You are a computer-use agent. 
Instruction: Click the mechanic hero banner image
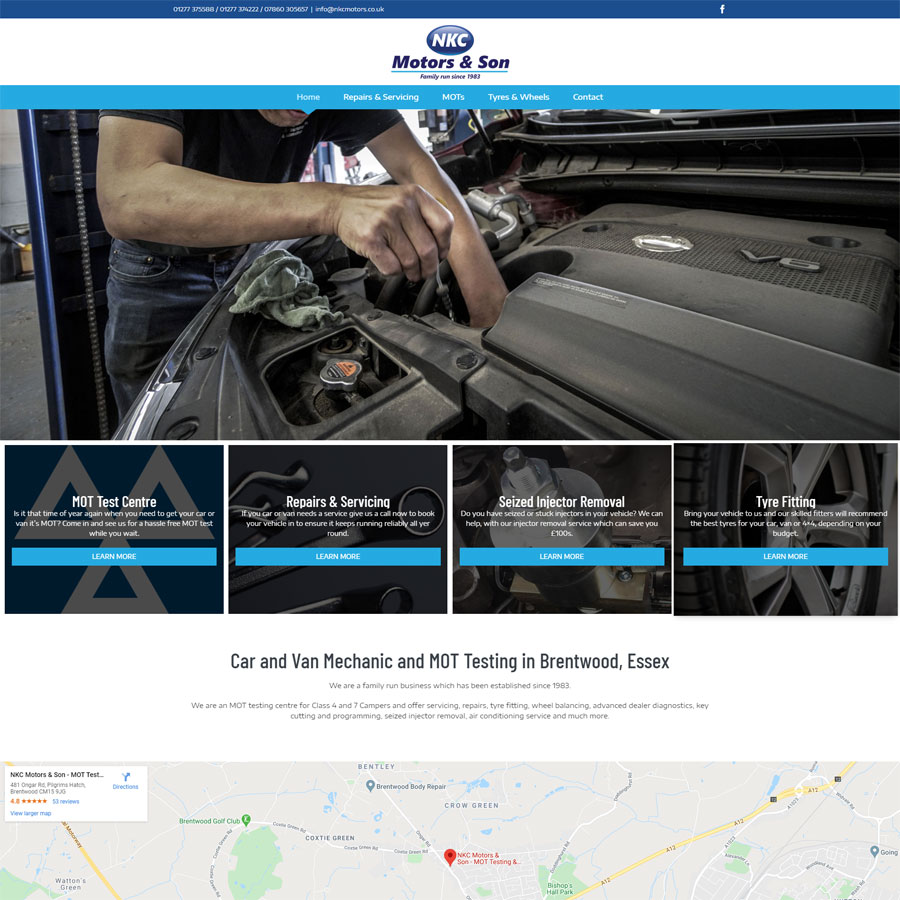450,275
